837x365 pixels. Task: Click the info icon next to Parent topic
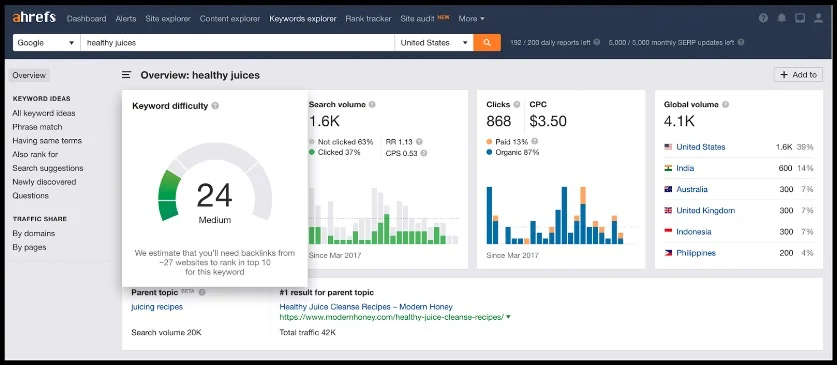coord(202,292)
